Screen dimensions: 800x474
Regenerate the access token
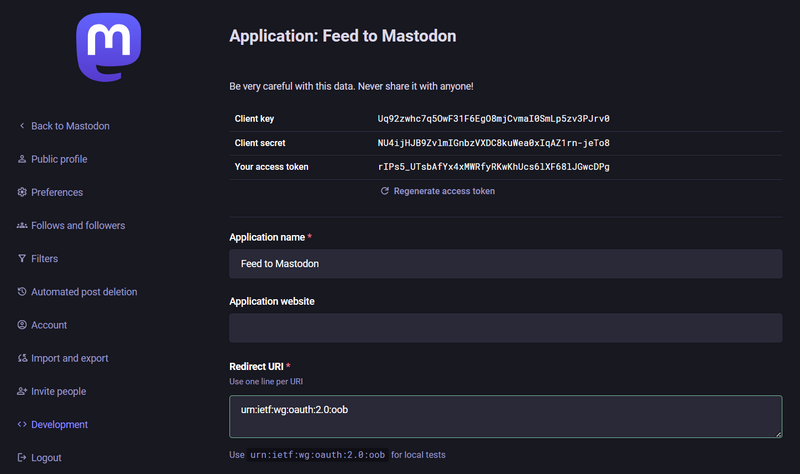point(444,191)
